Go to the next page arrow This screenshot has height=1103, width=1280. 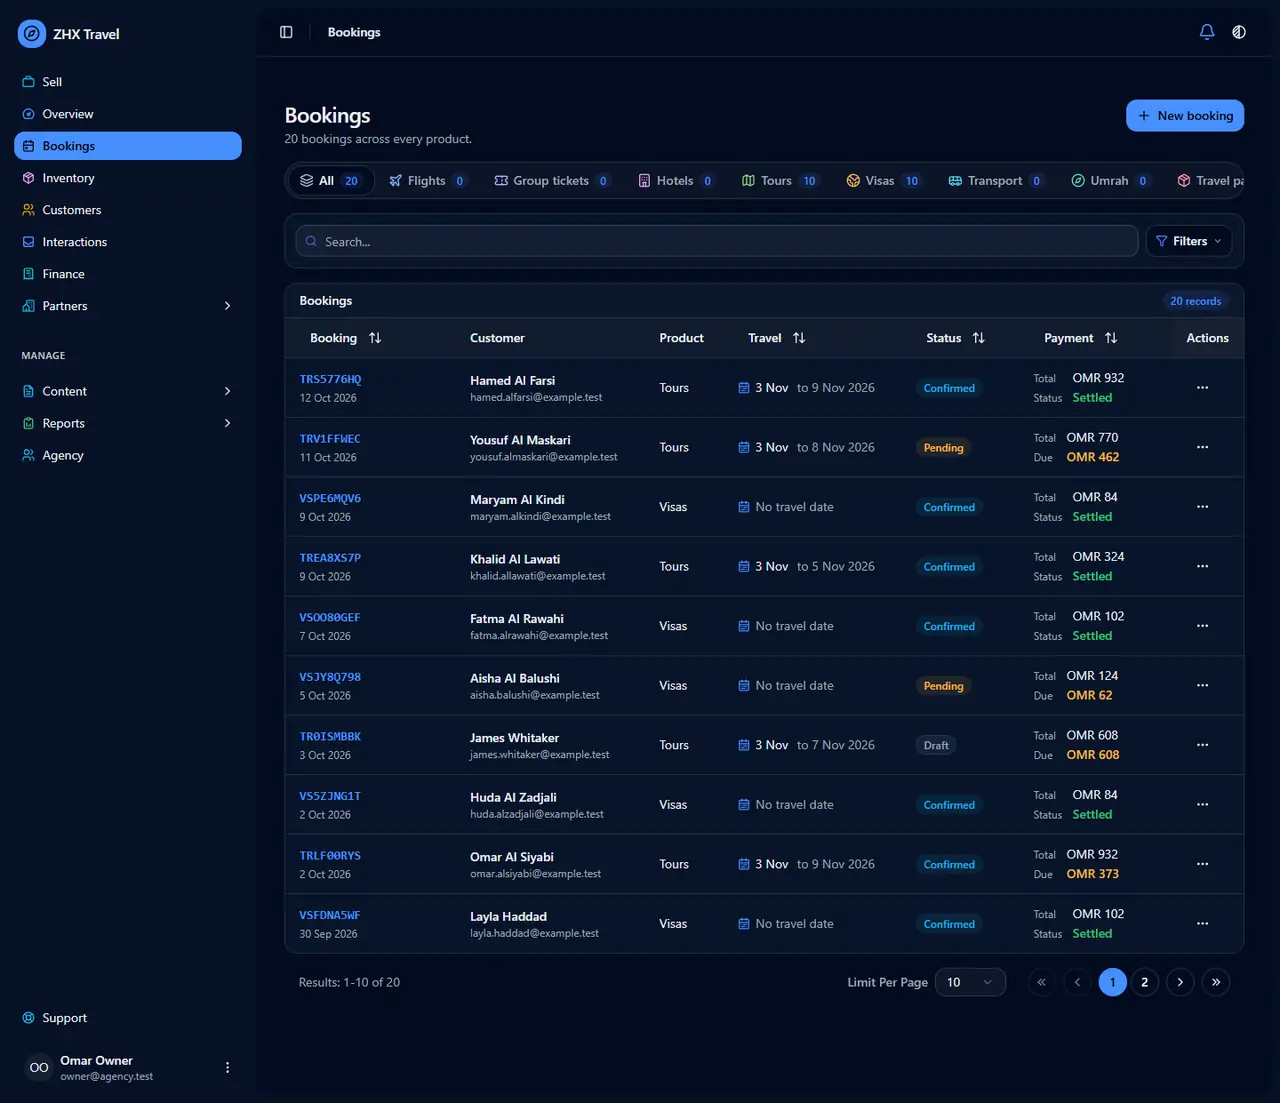(x=1180, y=982)
